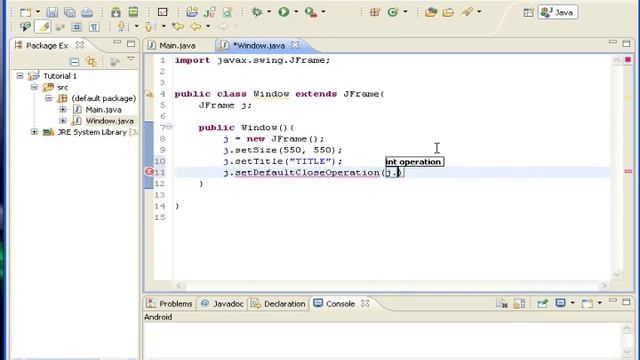Select the *Window.java editor tab
Image resolution: width=640 pixels, height=360 pixels.
(x=259, y=46)
